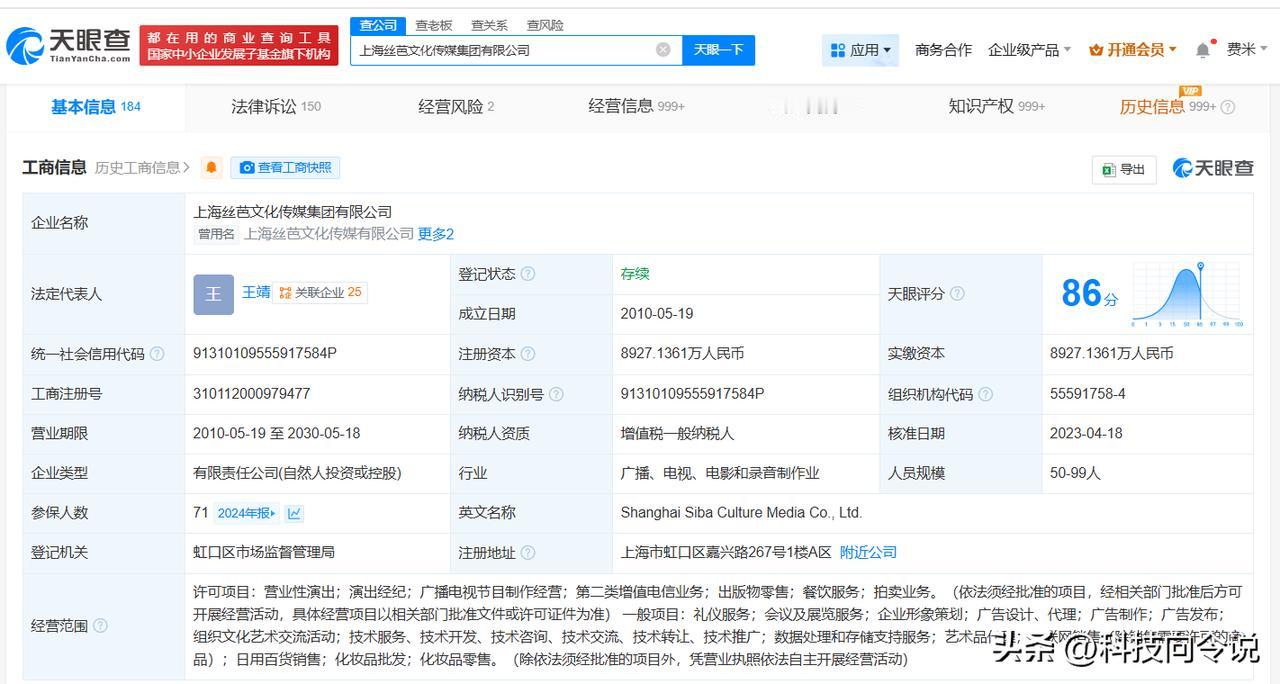Click the orange alert bell beside 历史工商信息
This screenshot has width=1280, height=684.
[211, 168]
